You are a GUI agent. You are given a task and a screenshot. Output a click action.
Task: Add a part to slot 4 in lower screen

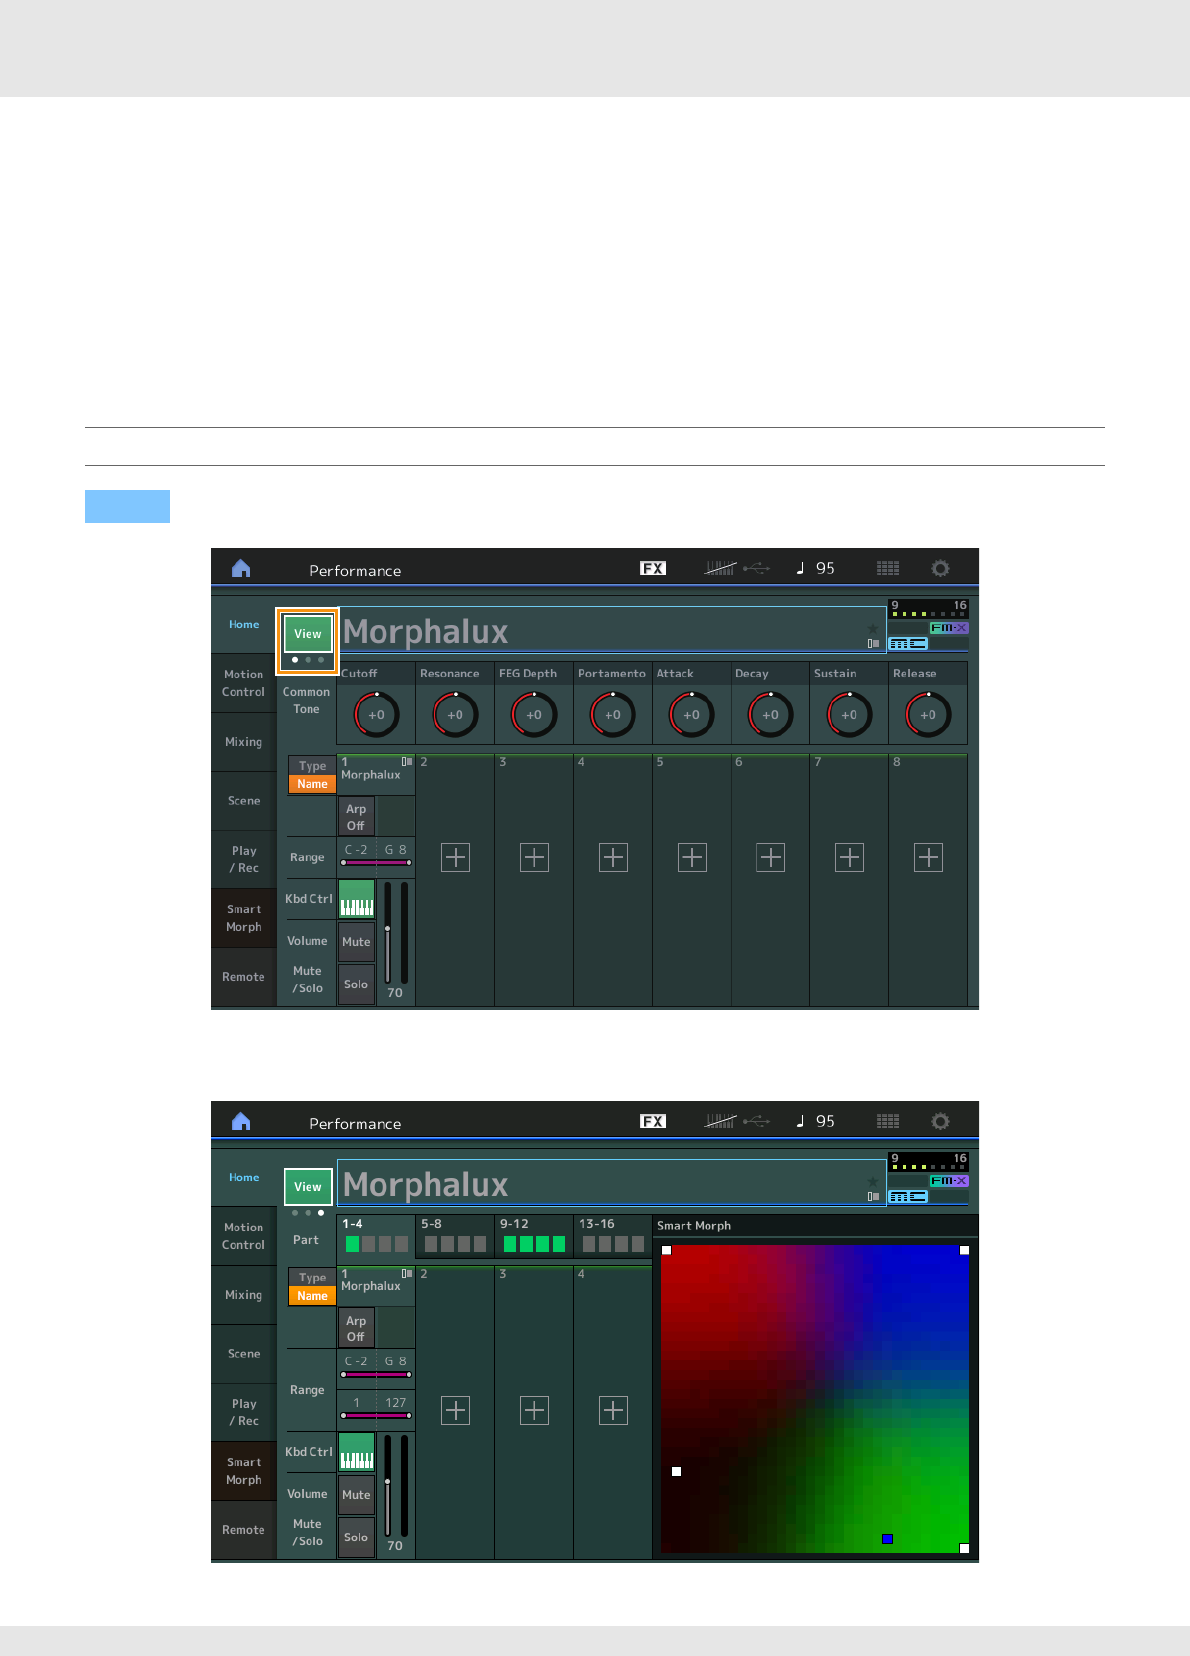[613, 1410]
